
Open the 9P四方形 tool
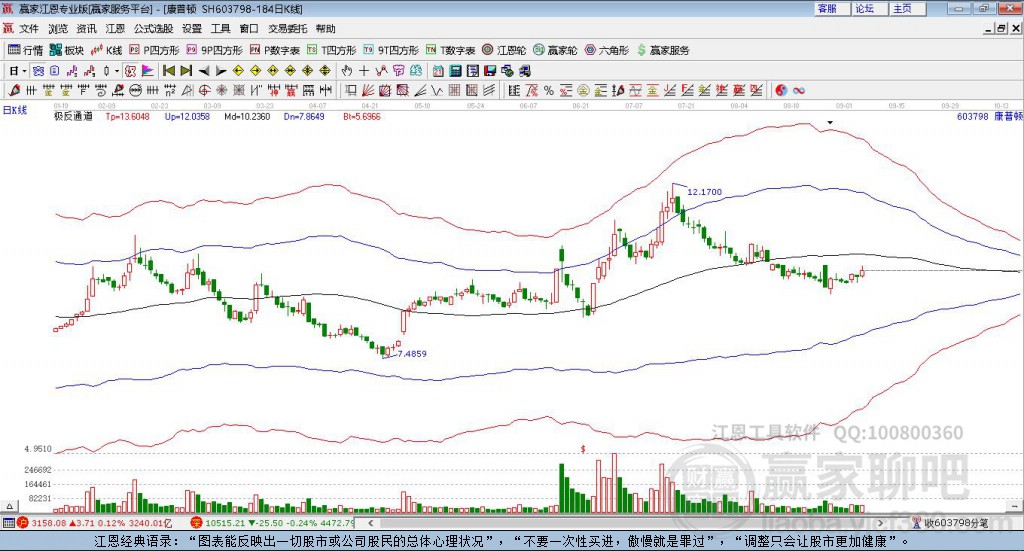(x=214, y=50)
